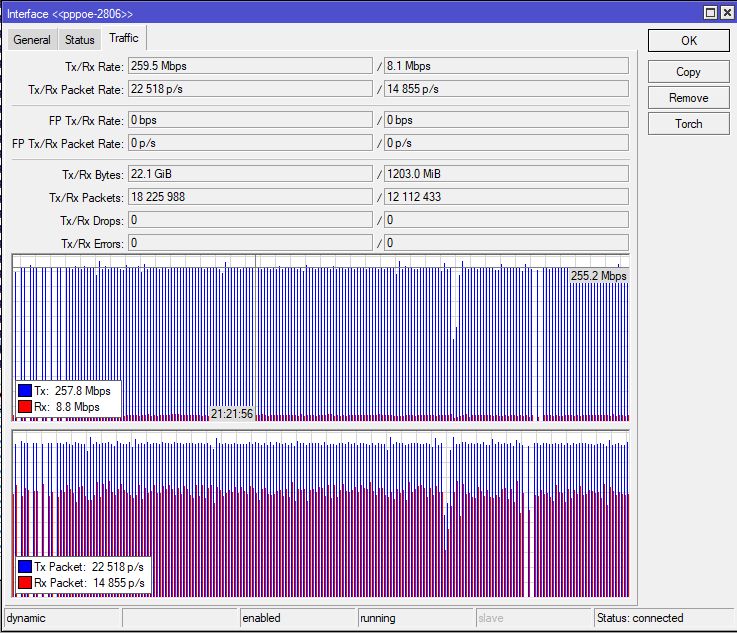
Task: Click the red Rx Packet legend swatch
Action: tap(25, 583)
